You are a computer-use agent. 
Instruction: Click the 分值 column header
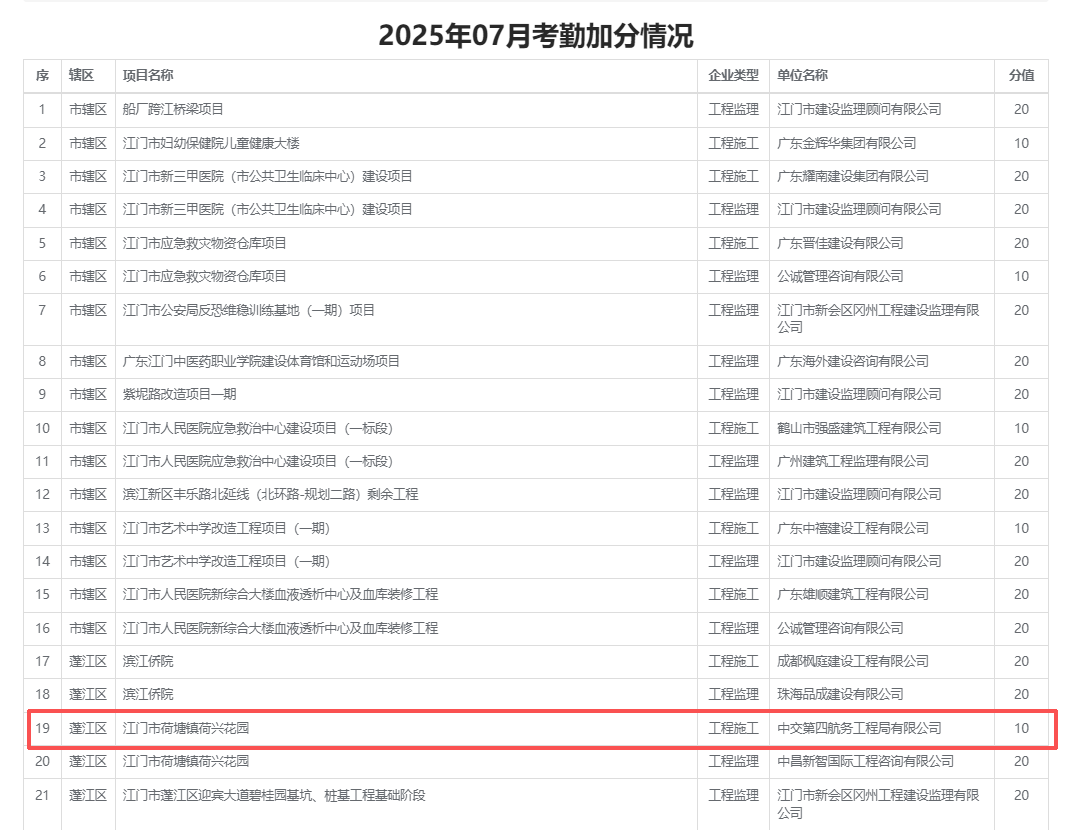[1021, 76]
